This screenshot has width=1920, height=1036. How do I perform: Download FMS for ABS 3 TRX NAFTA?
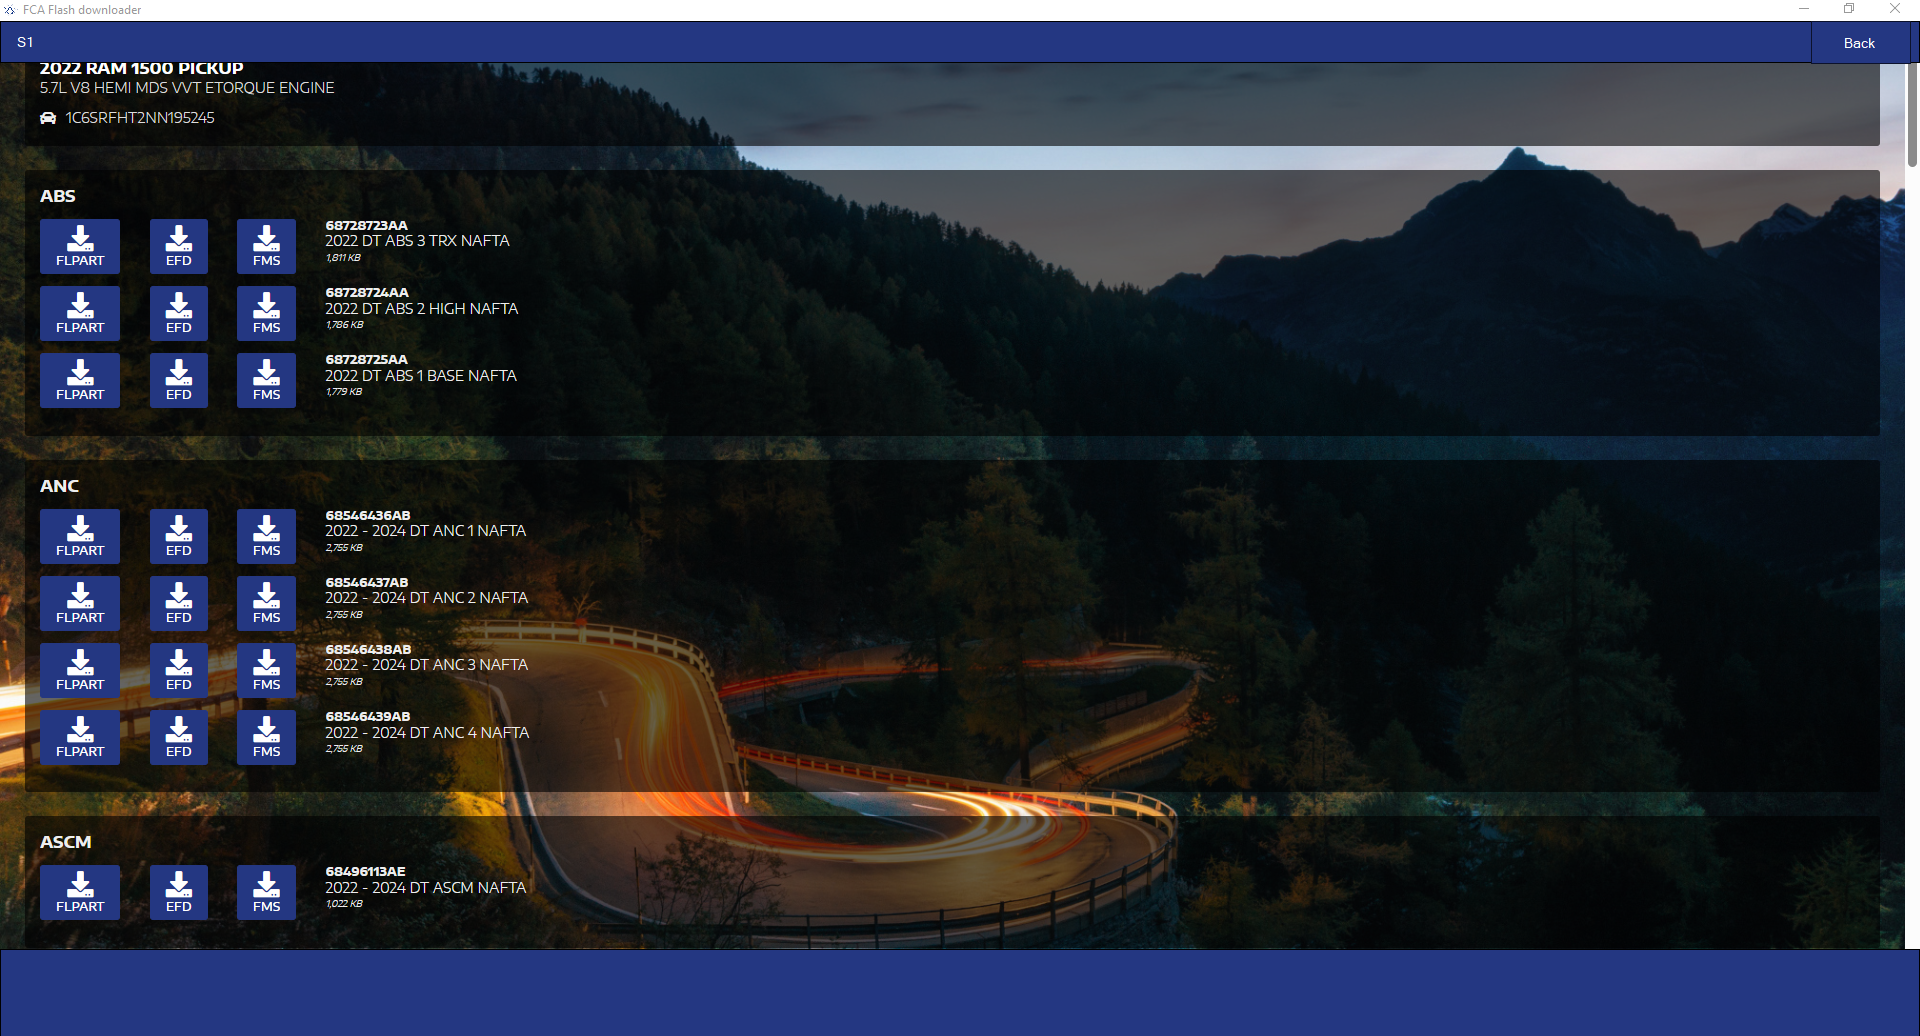coord(266,246)
